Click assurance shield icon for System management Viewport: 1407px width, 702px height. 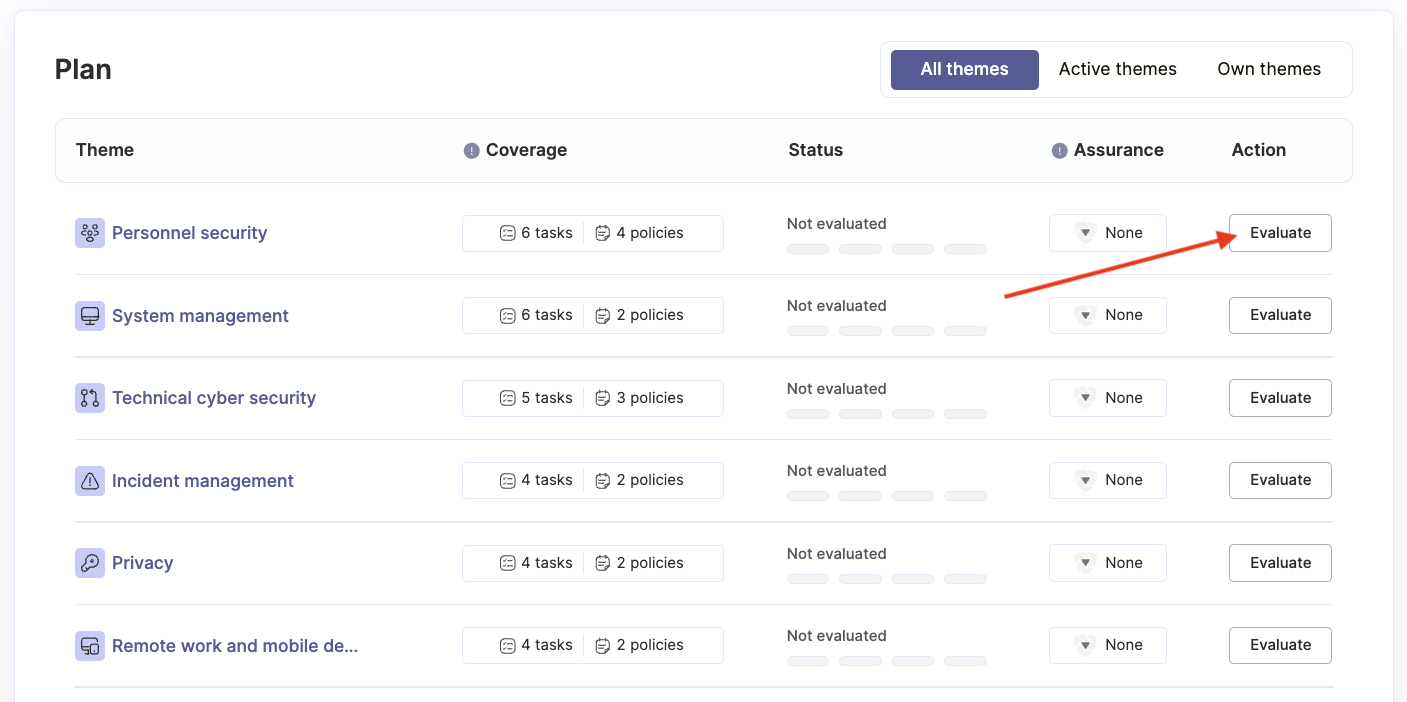[x=1086, y=315]
